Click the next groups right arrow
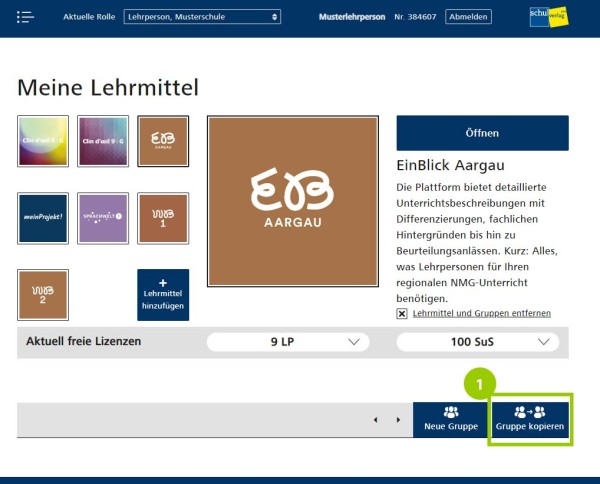600x484 pixels. click(x=398, y=420)
